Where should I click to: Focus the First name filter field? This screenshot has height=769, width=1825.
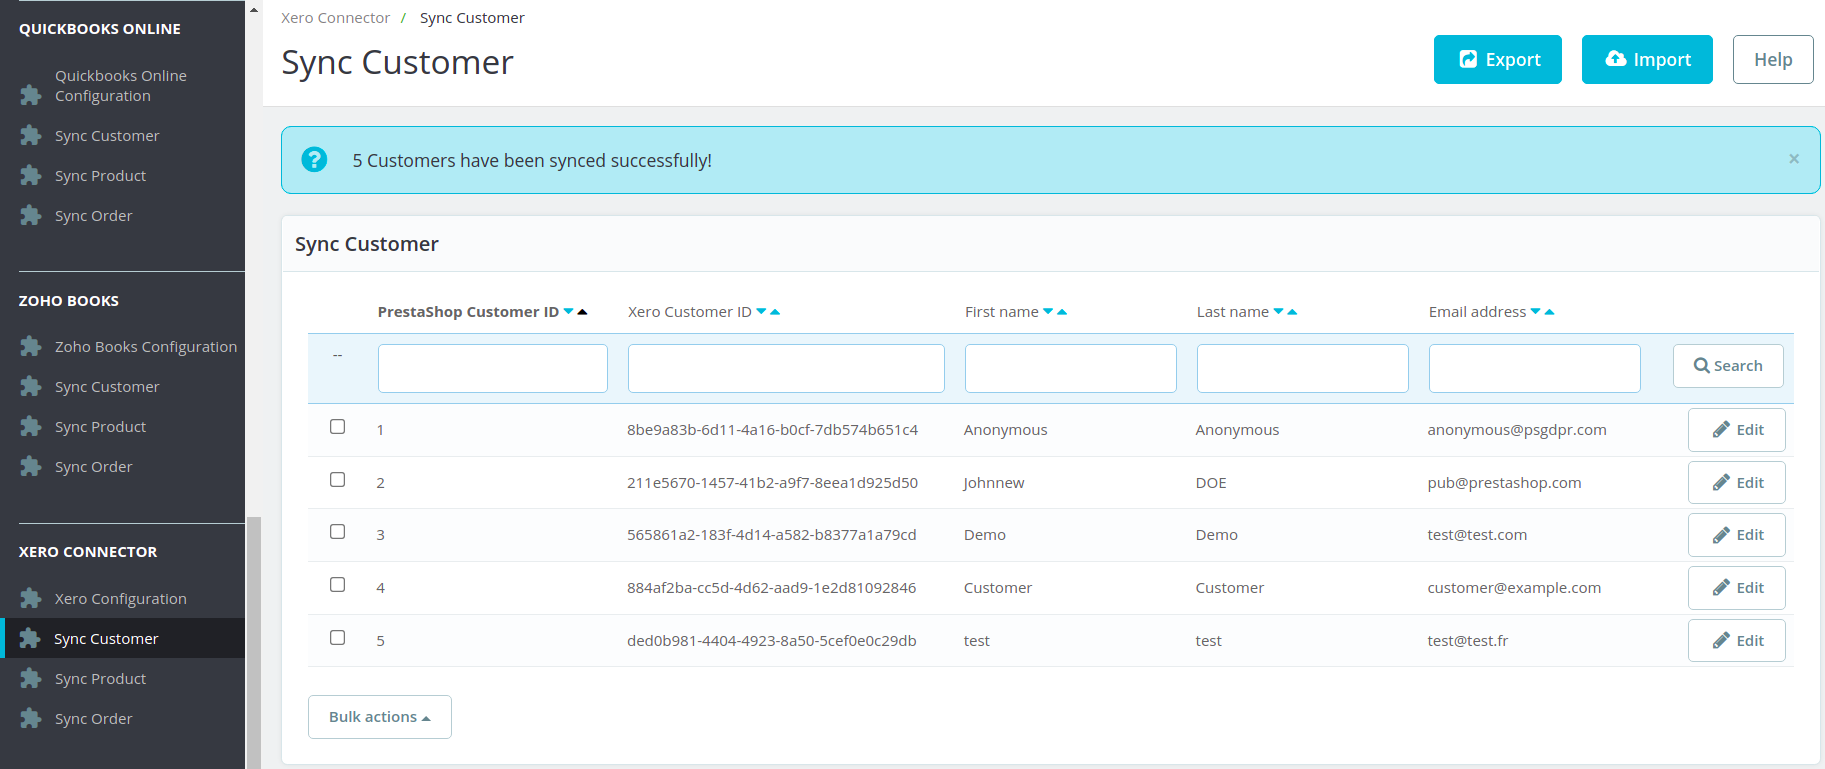point(1071,368)
